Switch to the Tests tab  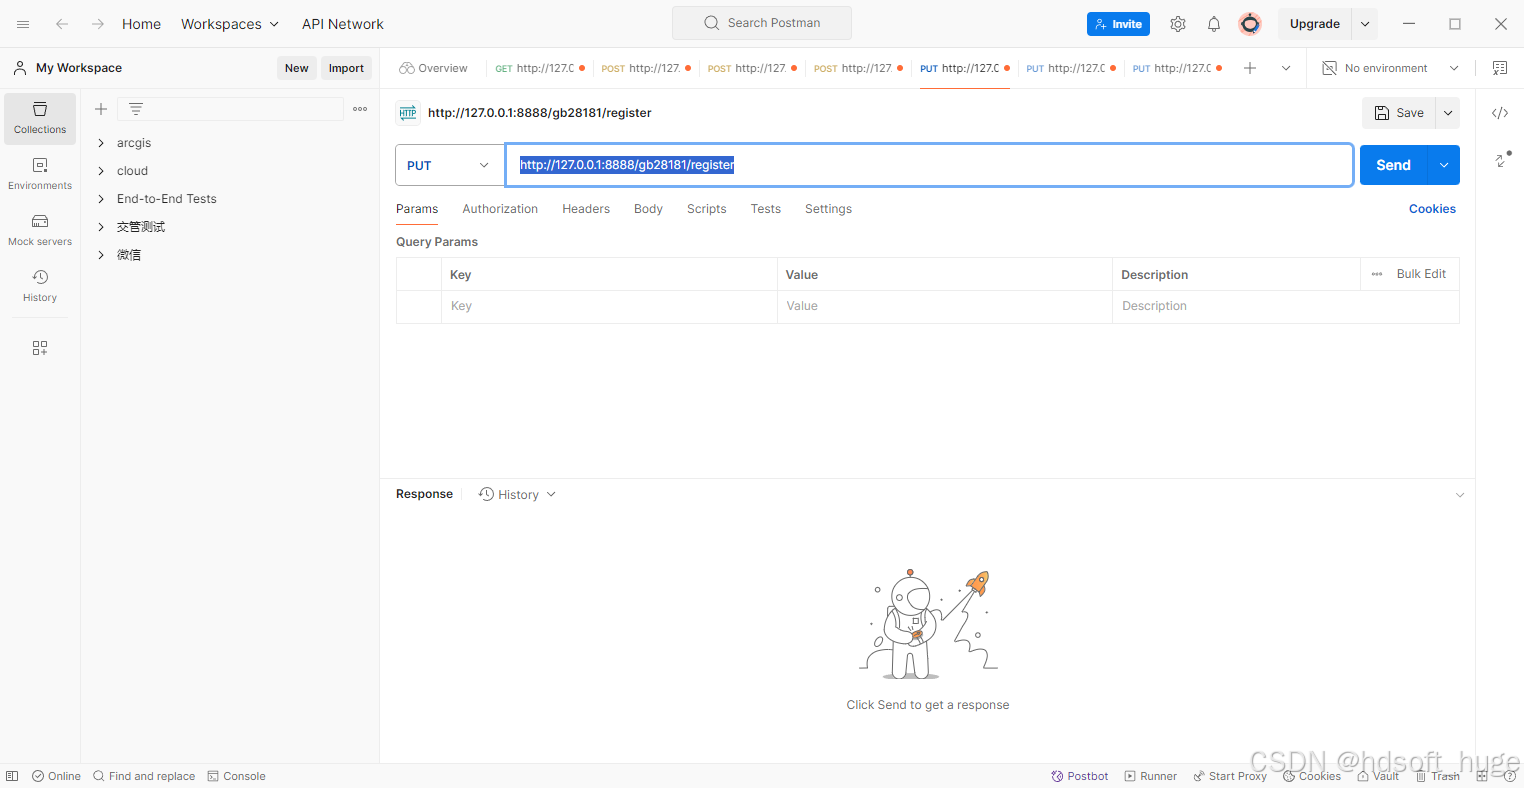(766, 209)
